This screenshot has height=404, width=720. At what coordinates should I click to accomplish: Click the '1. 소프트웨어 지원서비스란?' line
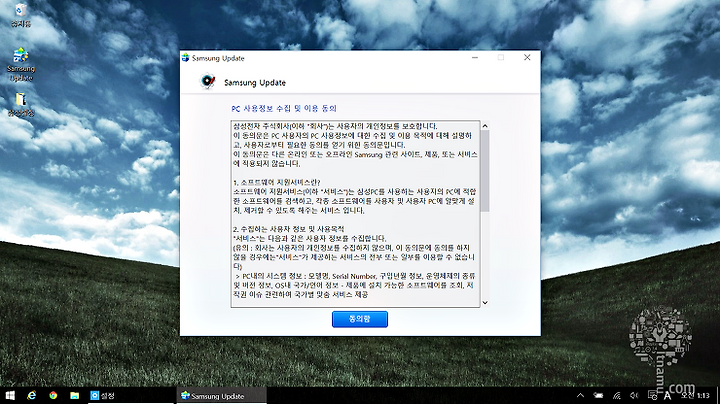point(277,182)
